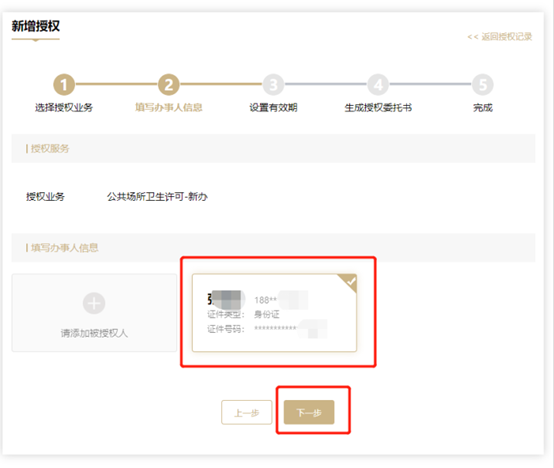The height and width of the screenshot is (468, 554).
Task: Select the 设置有效期 step label
Action: [x=273, y=107]
